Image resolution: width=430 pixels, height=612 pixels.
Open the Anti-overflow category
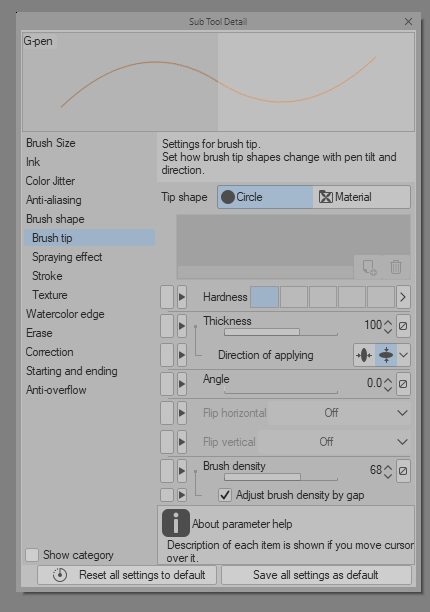click(56, 390)
